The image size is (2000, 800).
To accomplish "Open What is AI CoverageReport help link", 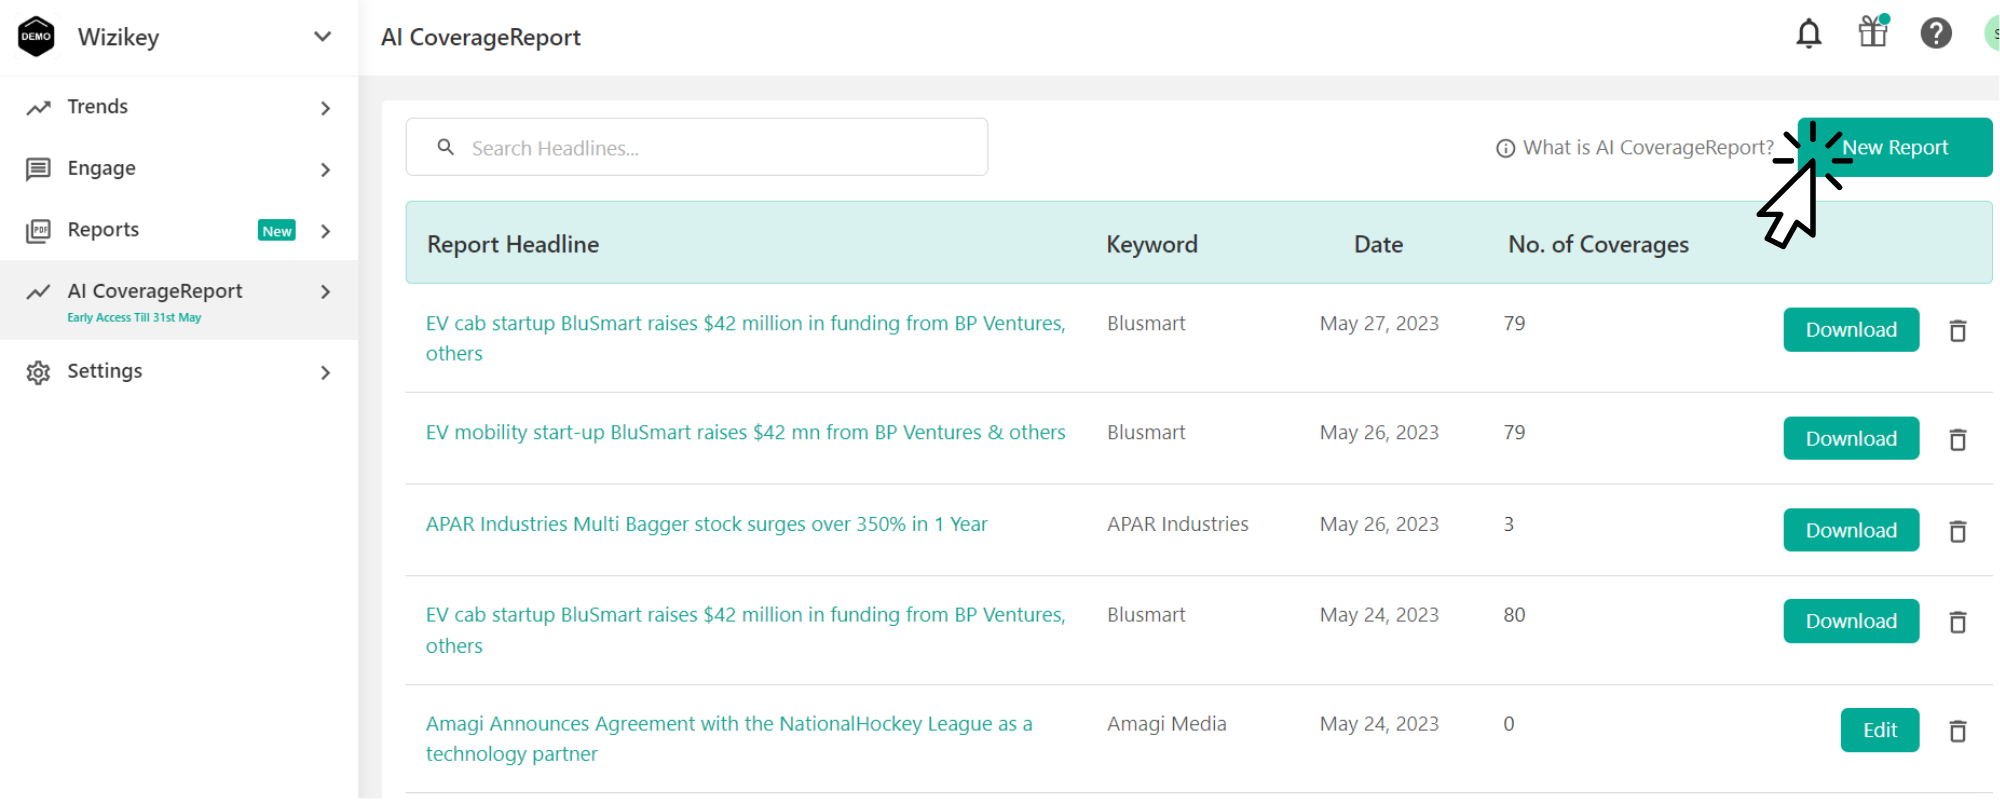I will click(1648, 148).
